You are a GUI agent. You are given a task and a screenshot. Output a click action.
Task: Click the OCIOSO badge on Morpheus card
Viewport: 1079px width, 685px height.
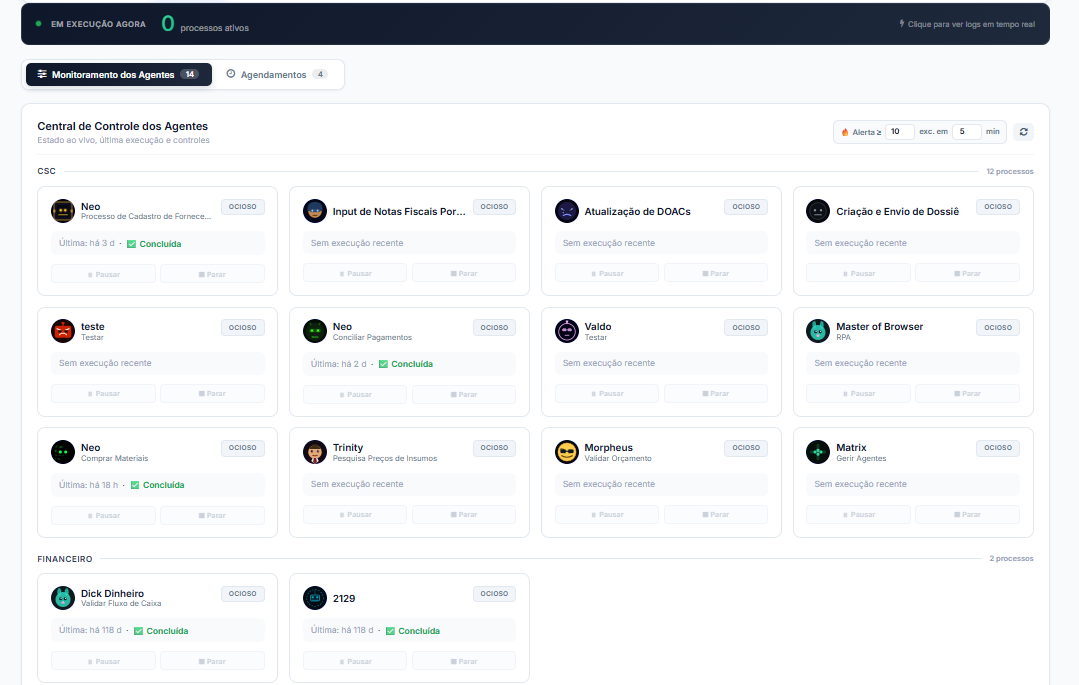[746, 448]
